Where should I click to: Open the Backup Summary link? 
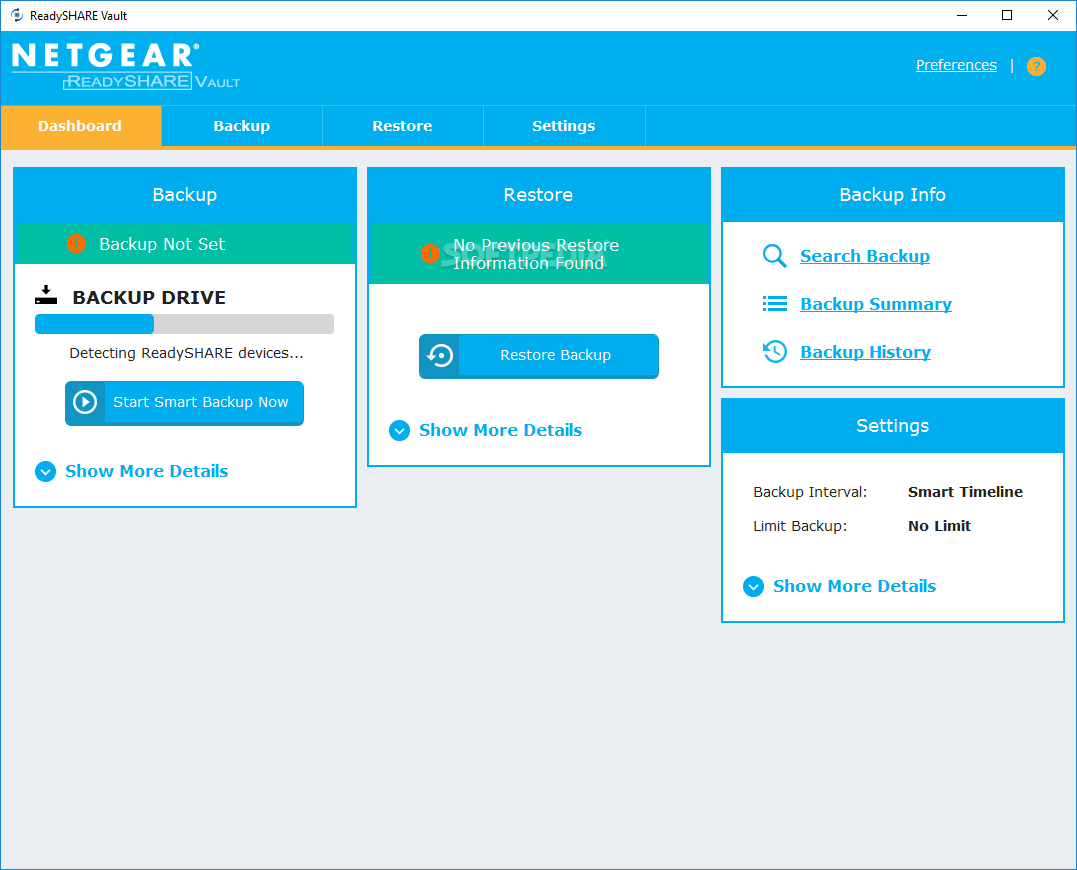[x=876, y=304]
